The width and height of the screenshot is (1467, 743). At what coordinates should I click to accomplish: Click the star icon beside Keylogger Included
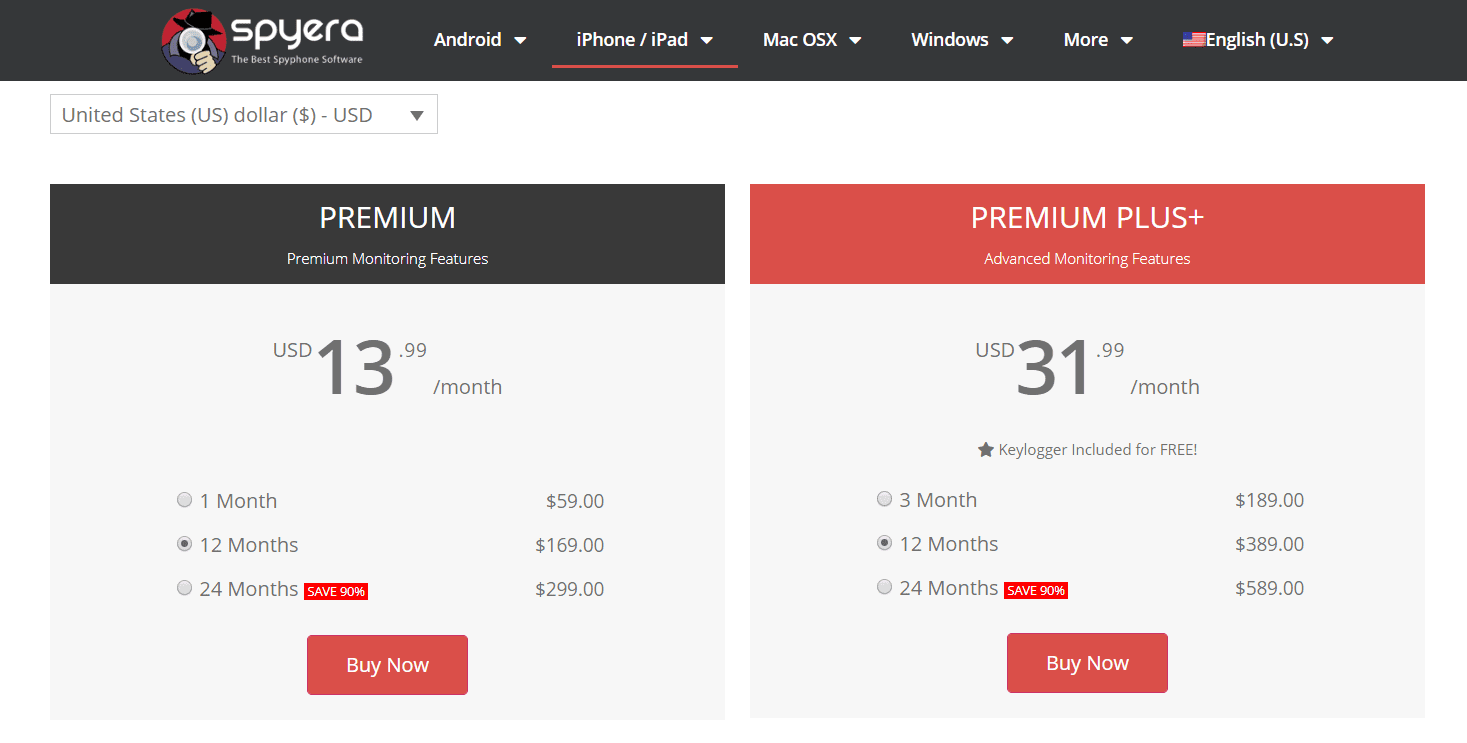[986, 450]
